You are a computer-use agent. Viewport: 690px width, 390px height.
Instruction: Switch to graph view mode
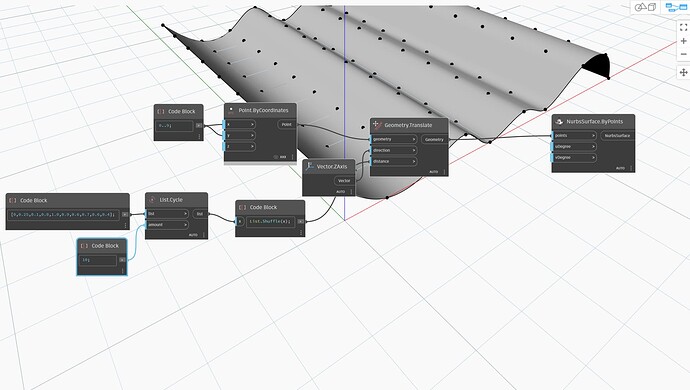pos(675,7)
